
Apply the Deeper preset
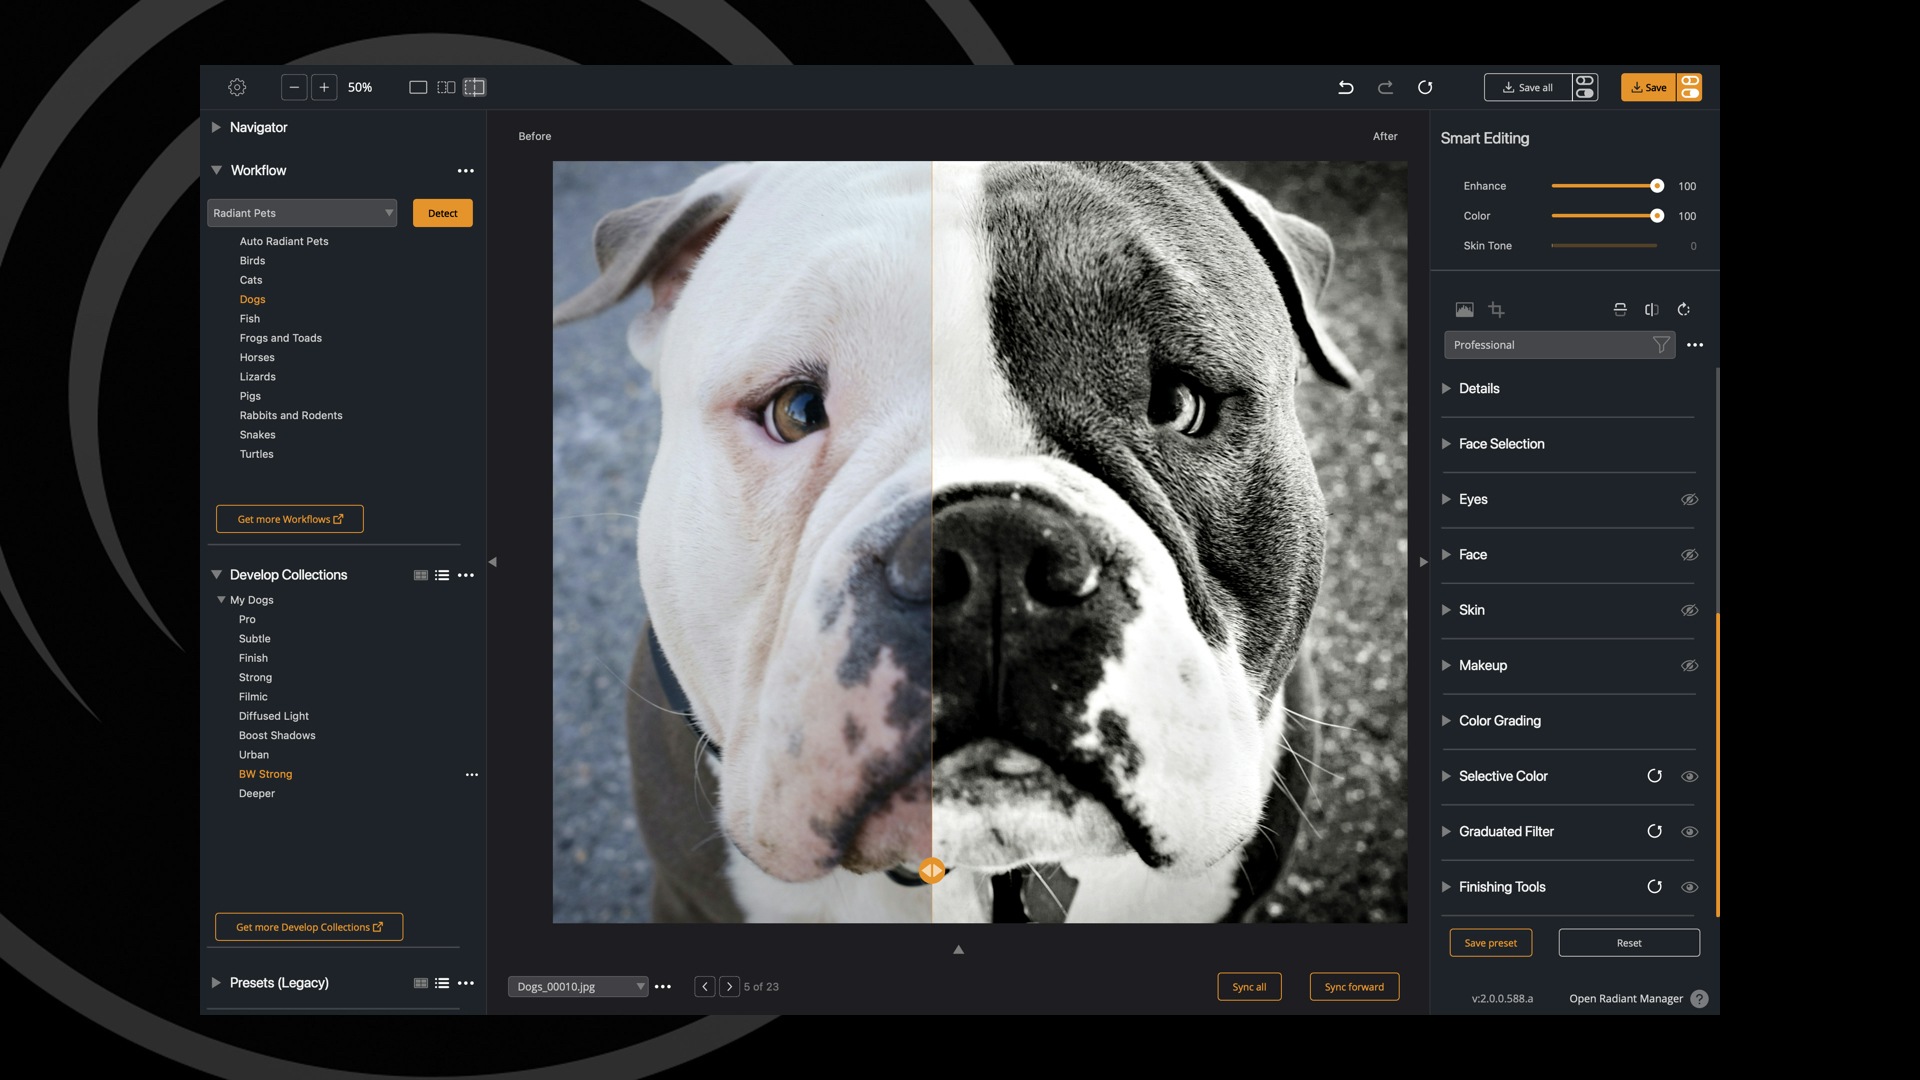tap(257, 793)
